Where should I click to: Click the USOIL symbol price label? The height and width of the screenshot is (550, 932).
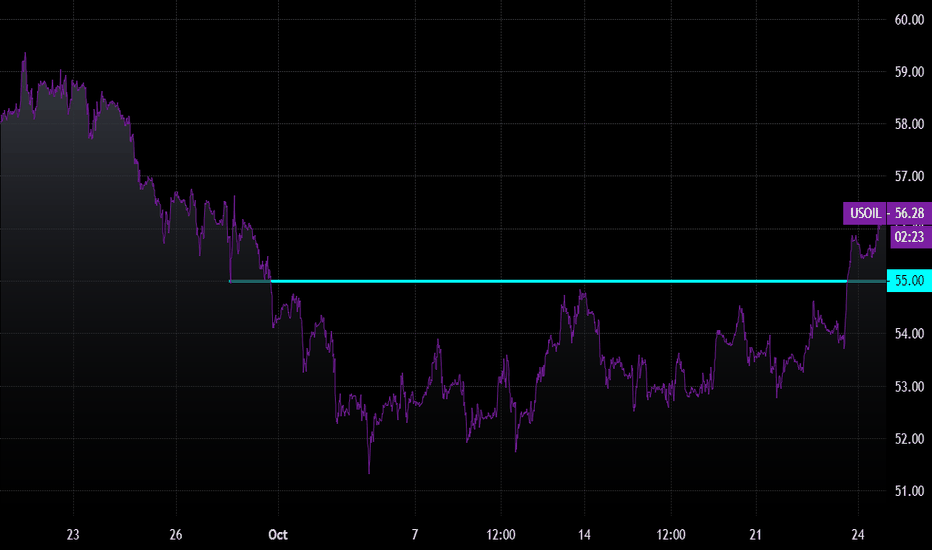click(865, 213)
